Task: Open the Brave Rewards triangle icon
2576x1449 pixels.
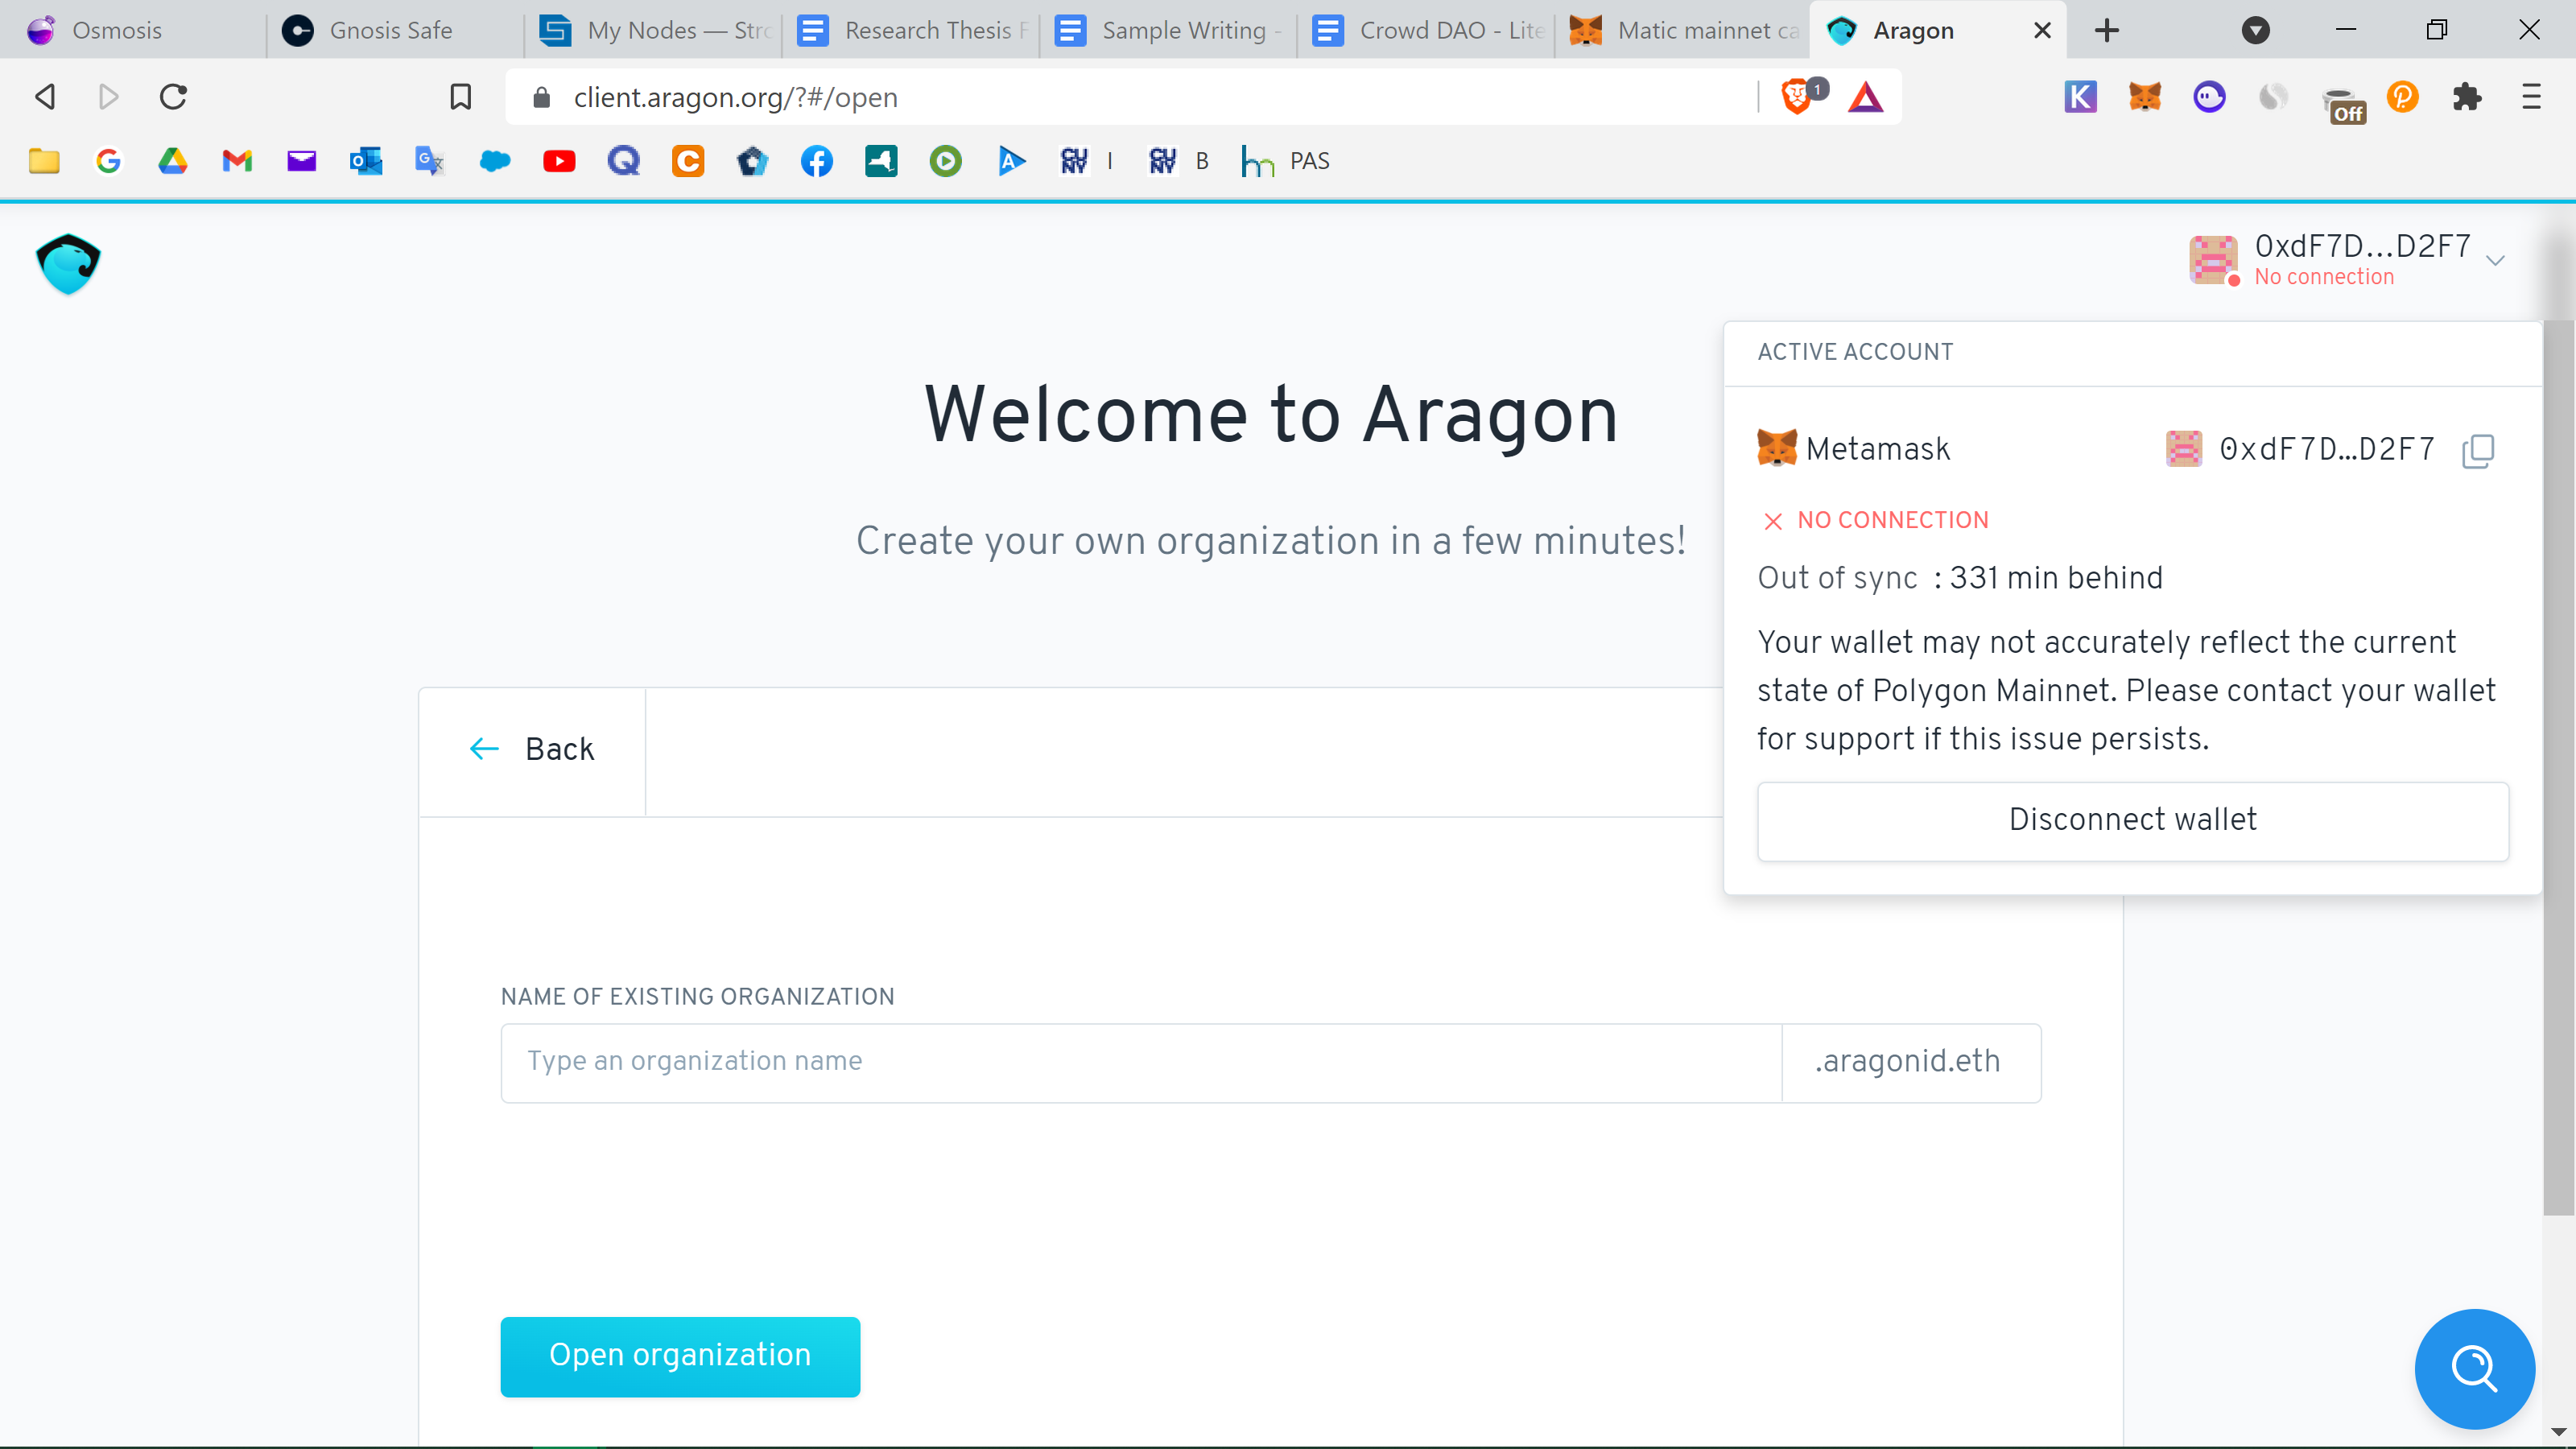Action: tap(1865, 97)
